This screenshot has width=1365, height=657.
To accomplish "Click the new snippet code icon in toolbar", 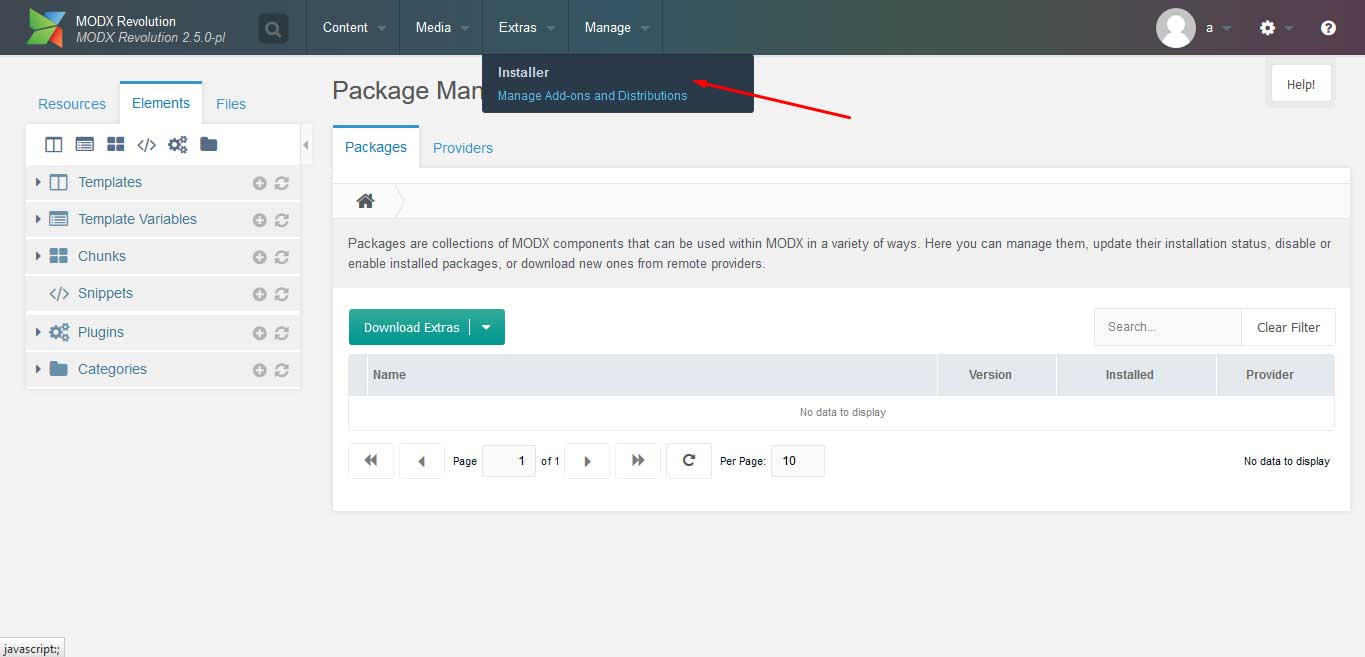I will click(x=146, y=145).
